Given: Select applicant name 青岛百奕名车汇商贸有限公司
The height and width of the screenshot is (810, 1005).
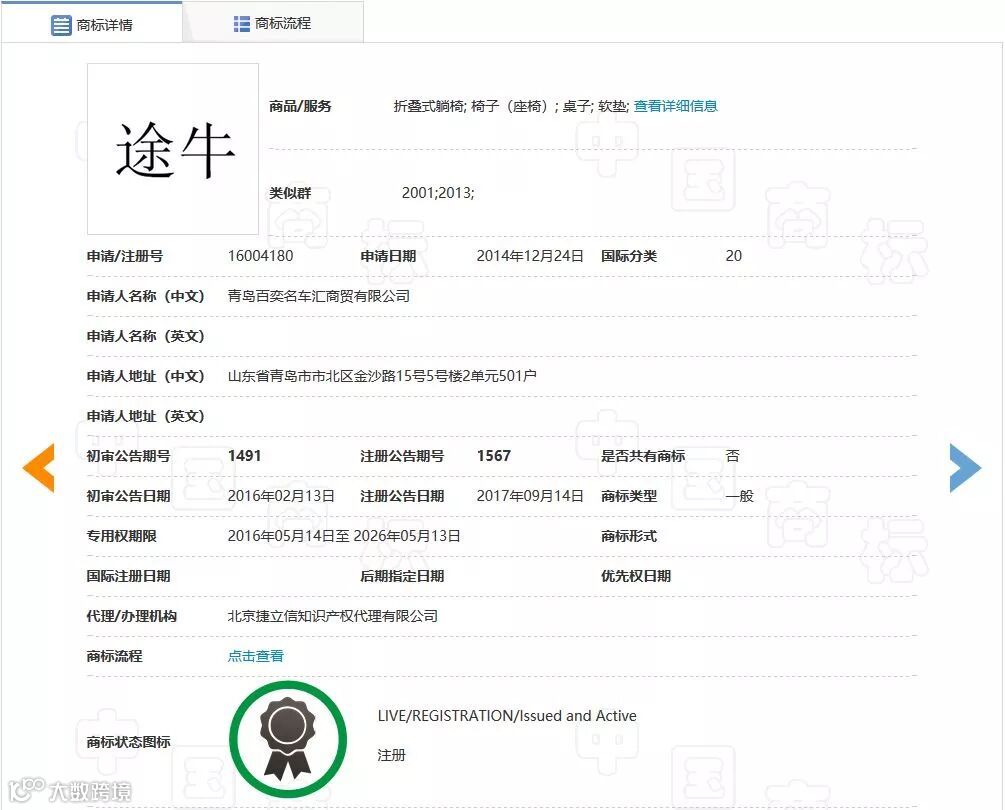Looking at the screenshot, I should pyautogui.click(x=319, y=296).
